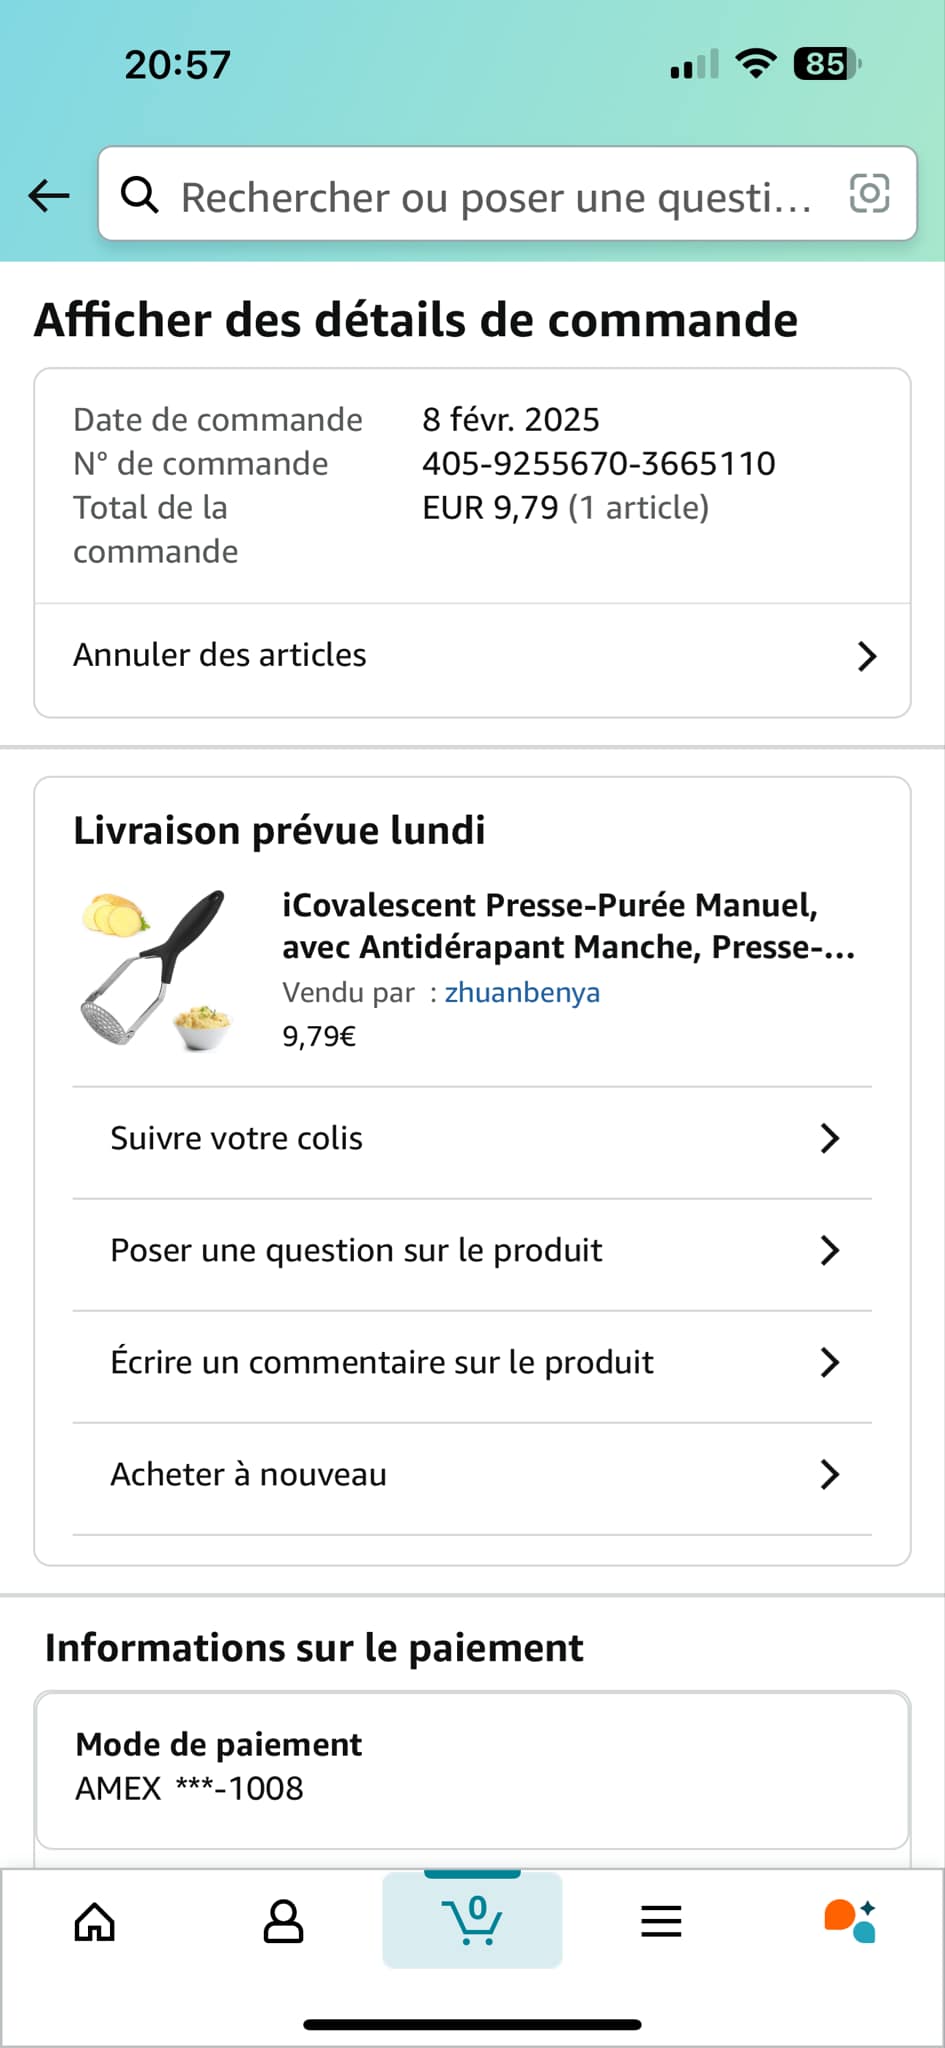
Task: Select Poser une question sur le produit
Action: [x=357, y=1250]
